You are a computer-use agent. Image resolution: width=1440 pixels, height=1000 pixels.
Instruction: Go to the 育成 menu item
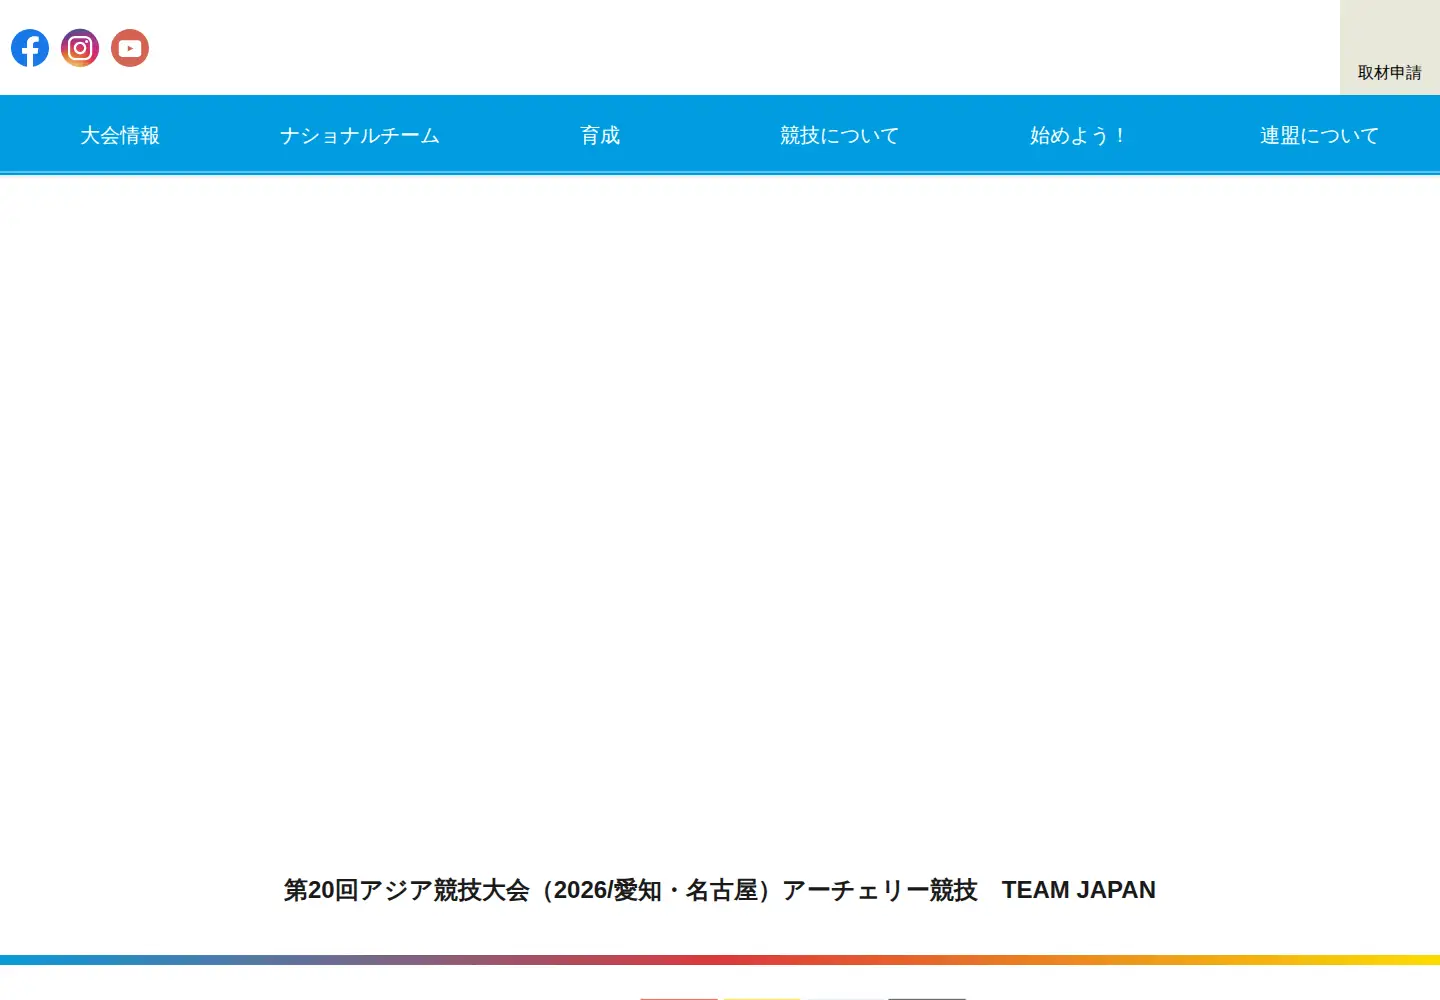[x=600, y=135]
